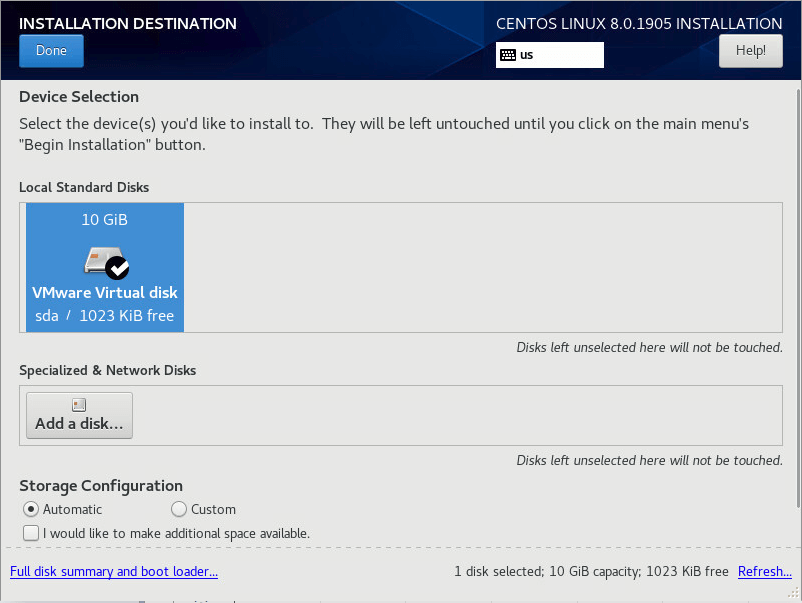The image size is (802, 603).
Task: Open the Help! dialog
Action: [750, 51]
